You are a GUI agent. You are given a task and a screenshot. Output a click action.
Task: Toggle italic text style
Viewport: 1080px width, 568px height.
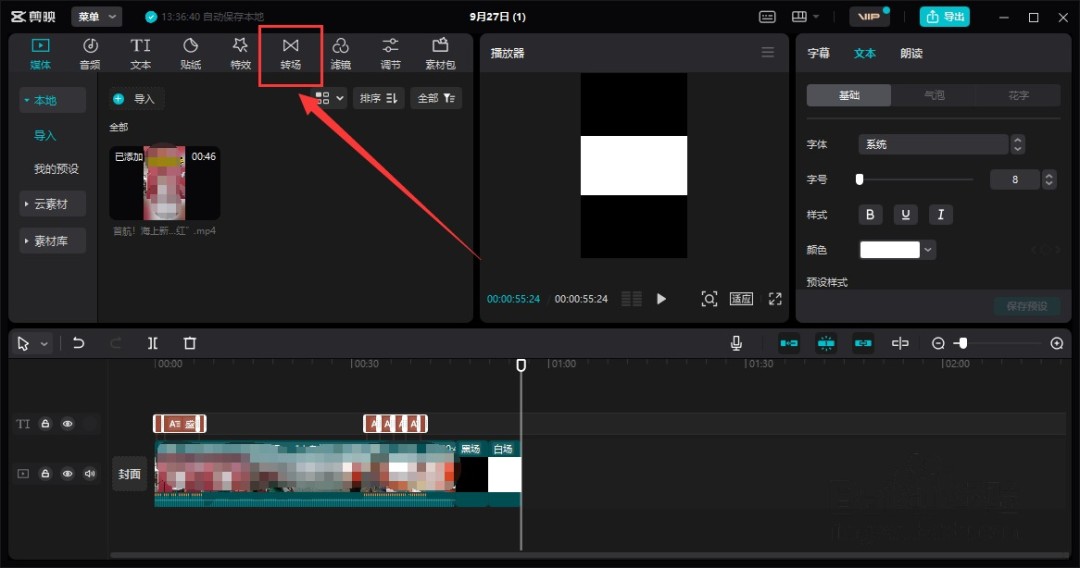(x=940, y=215)
